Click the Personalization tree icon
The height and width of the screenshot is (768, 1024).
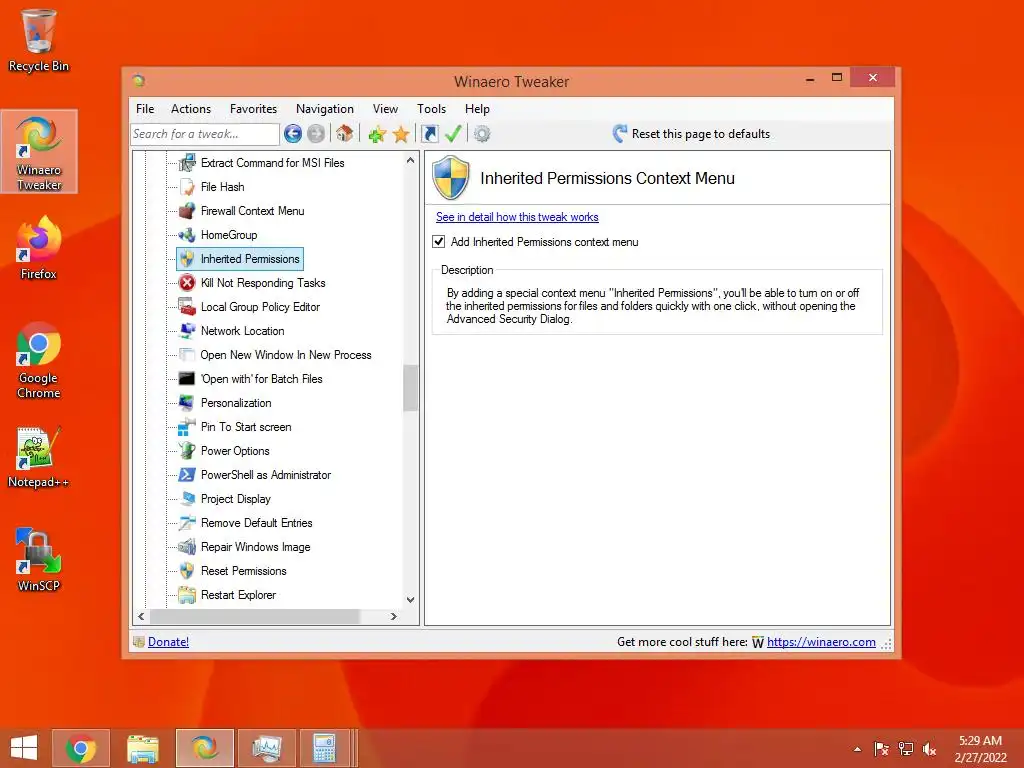click(x=187, y=403)
